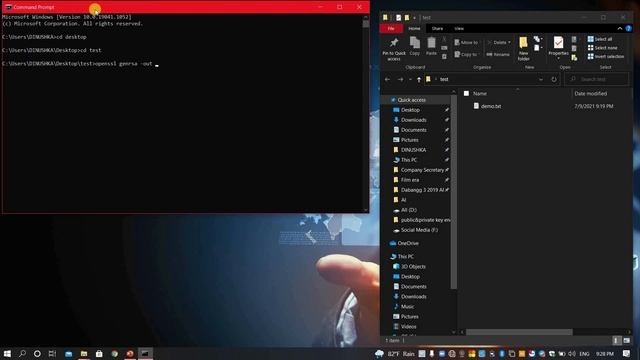Open recent locations dropdown beside forward arrow
This screenshot has height=360, width=640.
pos(410,80)
